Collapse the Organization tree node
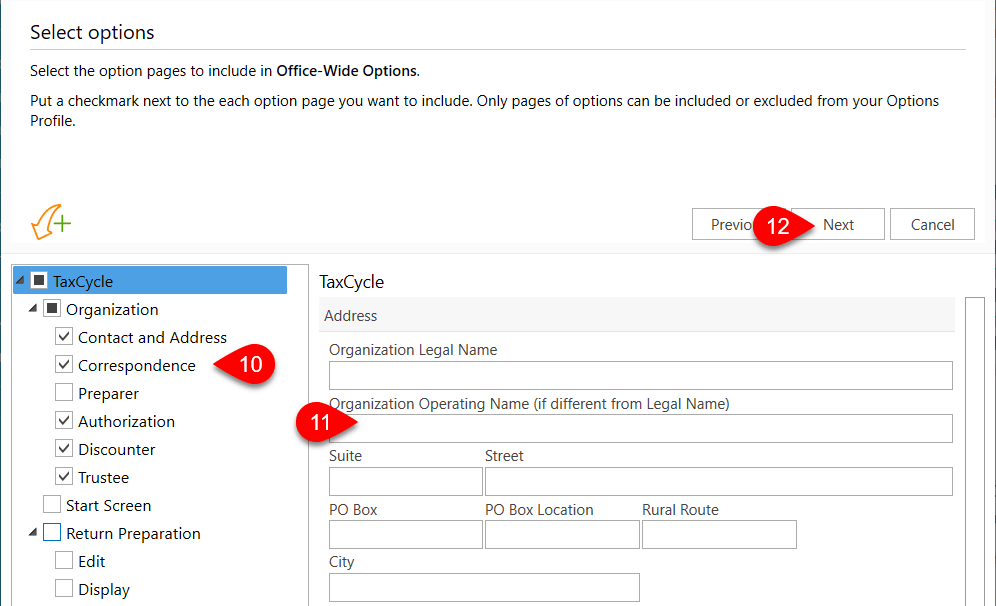Viewport: 996px width, 606px height. (33, 310)
